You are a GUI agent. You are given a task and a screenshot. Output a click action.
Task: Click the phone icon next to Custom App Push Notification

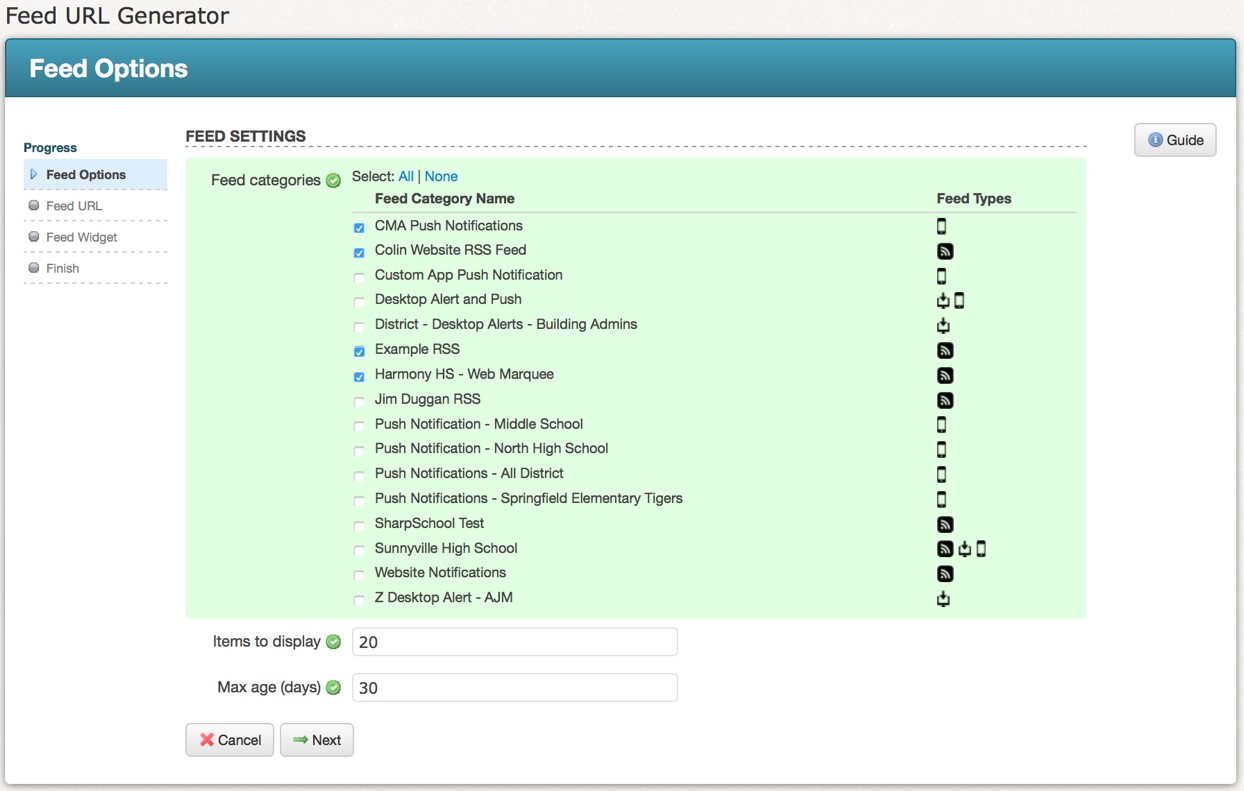[941, 275]
